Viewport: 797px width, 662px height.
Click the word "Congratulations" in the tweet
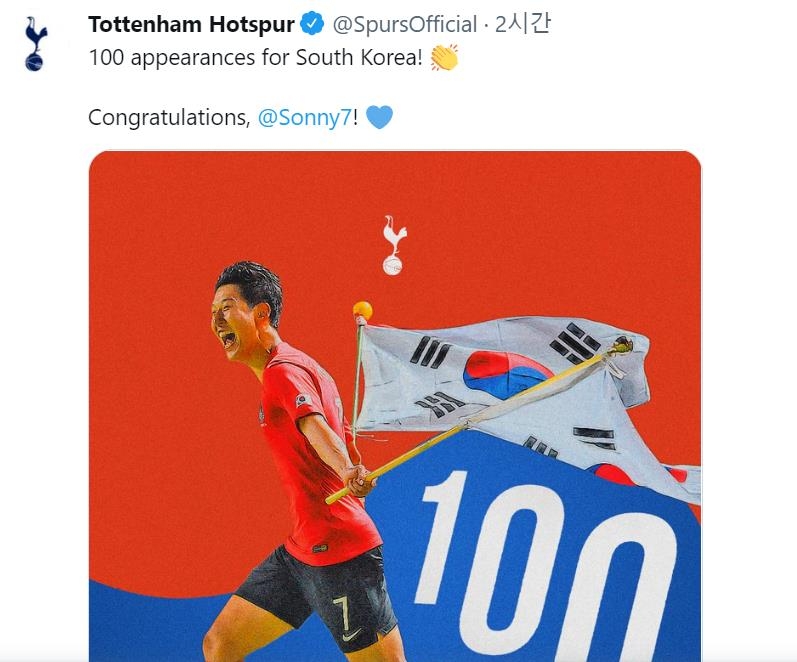point(166,118)
